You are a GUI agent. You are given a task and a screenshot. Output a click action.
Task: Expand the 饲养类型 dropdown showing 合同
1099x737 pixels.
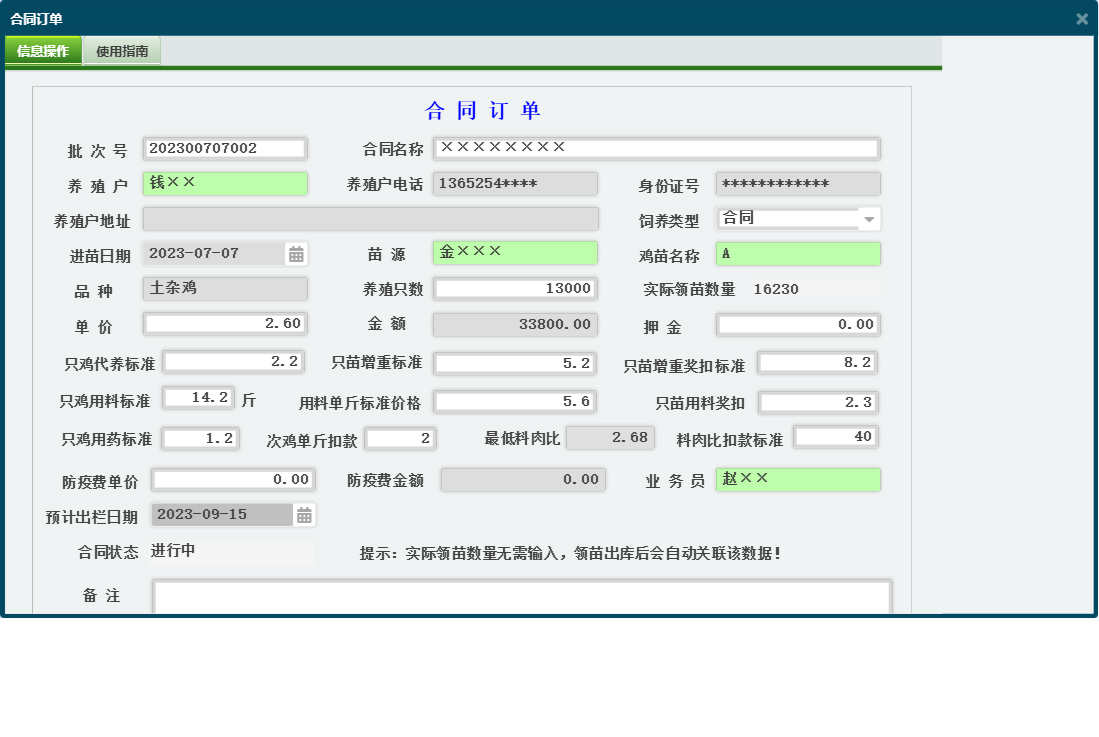[869, 218]
